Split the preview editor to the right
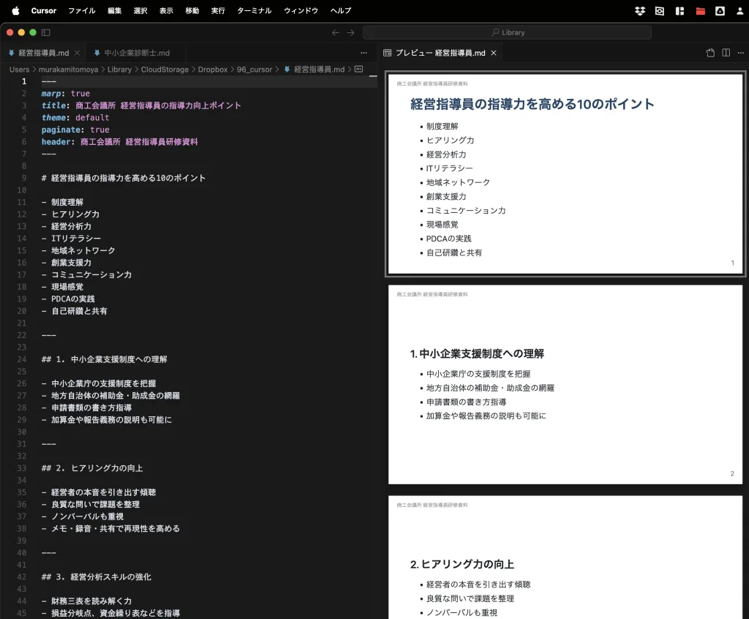The image size is (749, 619). [726, 53]
